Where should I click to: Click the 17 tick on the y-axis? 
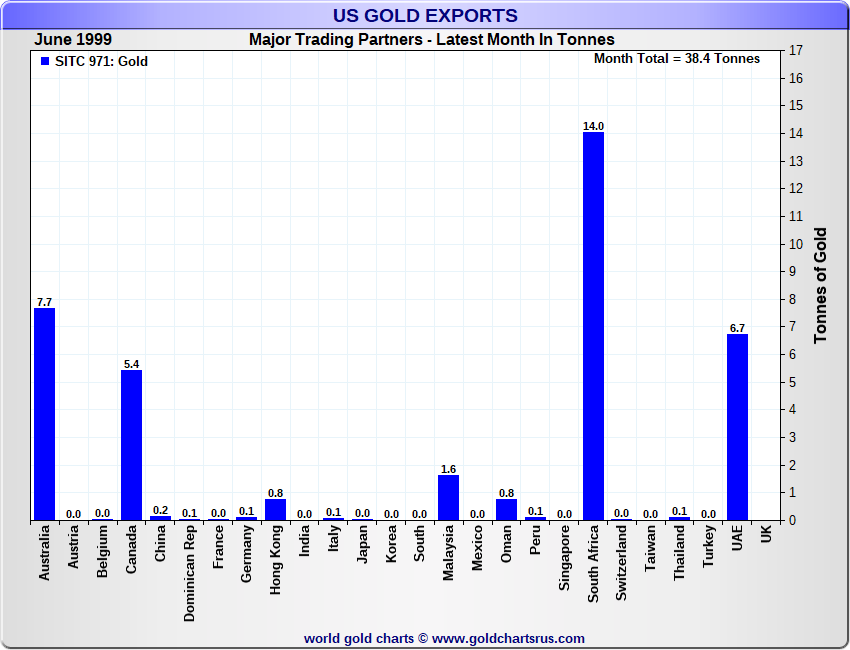(x=796, y=50)
